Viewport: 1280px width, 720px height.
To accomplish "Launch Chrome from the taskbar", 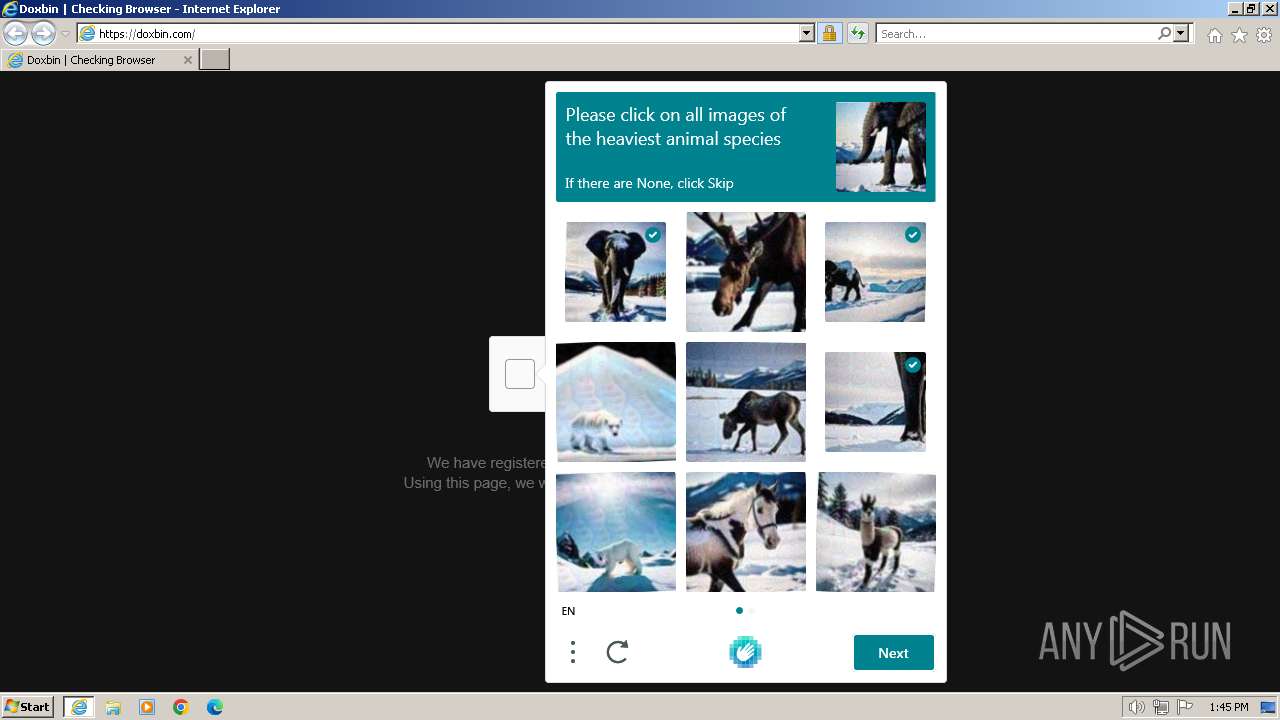I will point(181,707).
